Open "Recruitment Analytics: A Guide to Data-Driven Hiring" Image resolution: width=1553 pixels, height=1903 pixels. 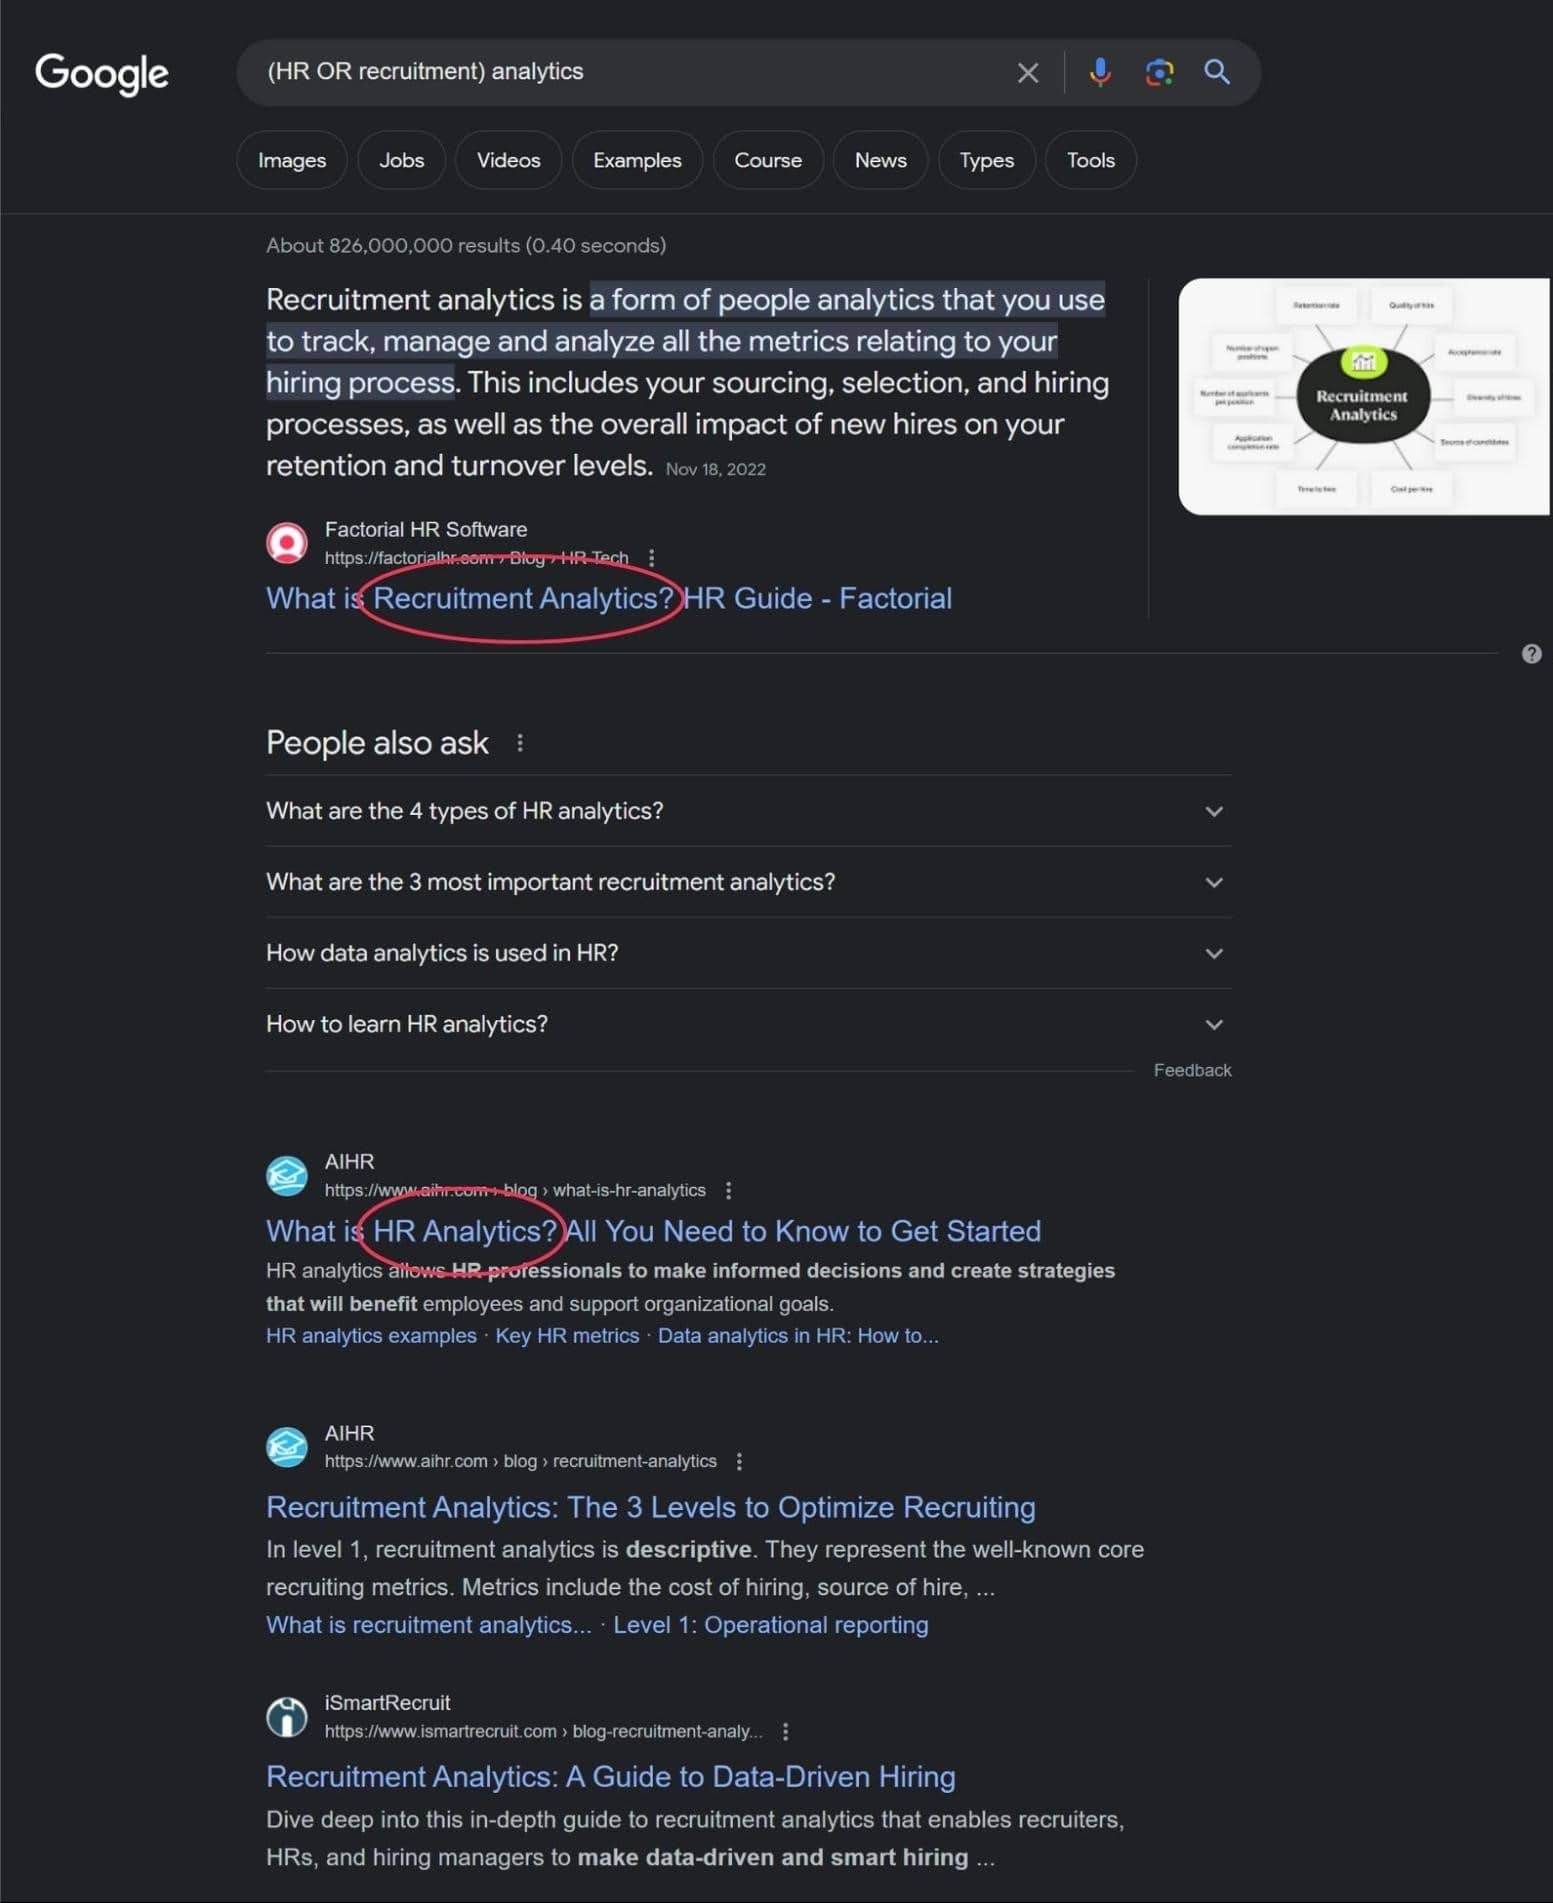[610, 1776]
